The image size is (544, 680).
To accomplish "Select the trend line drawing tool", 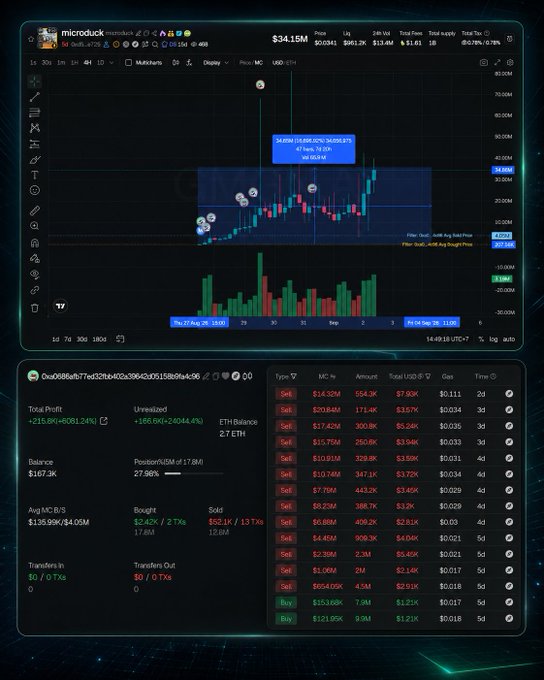I will pyautogui.click(x=35, y=97).
